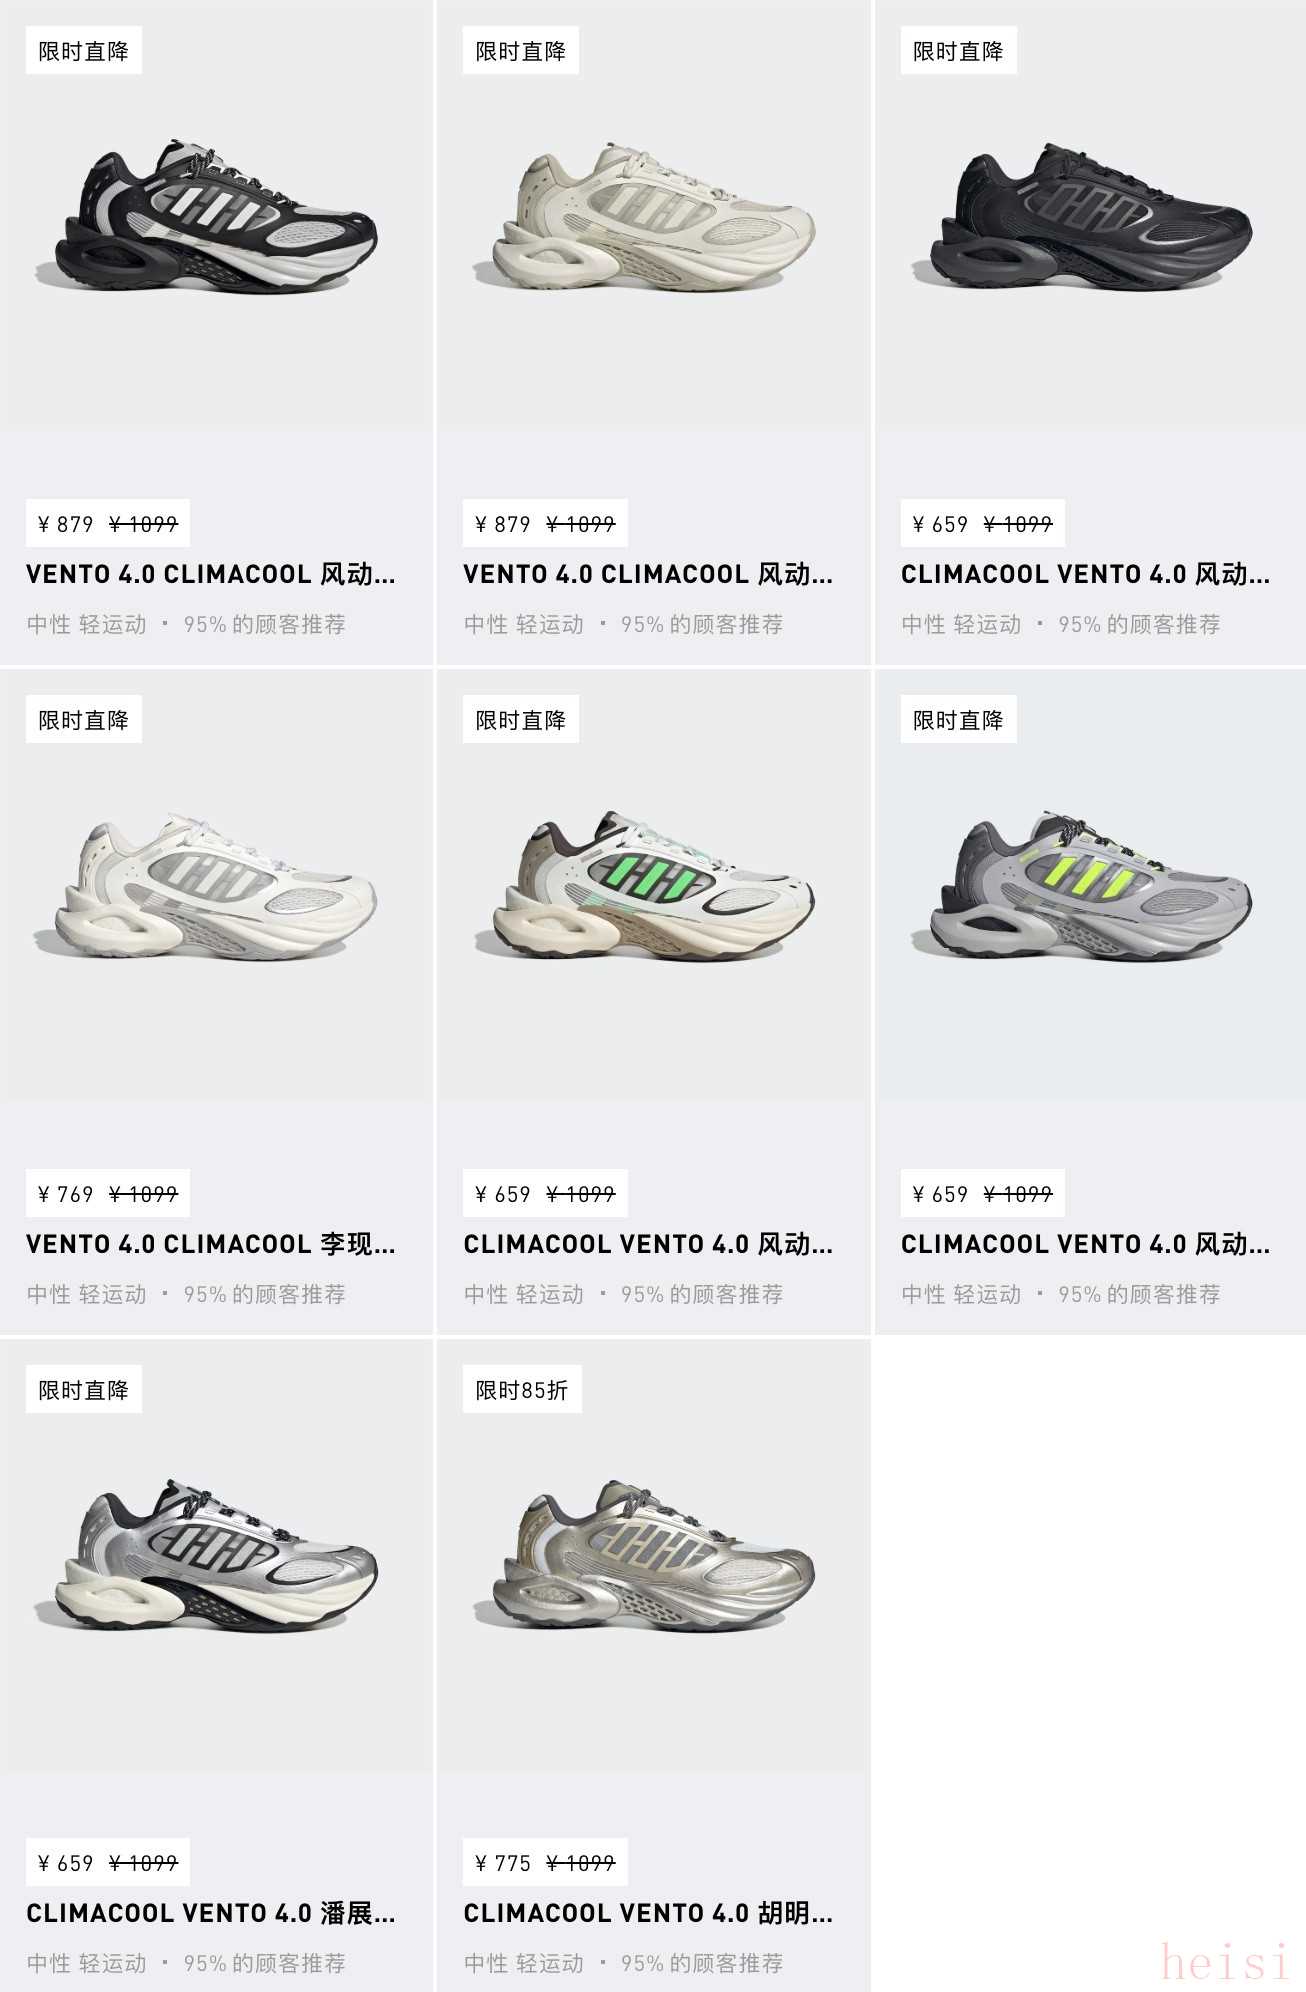Viewport: 1306px width, 1992px height.
Task: Click the 限时直降 badge on the green-striped shoe
Action: pos(521,720)
